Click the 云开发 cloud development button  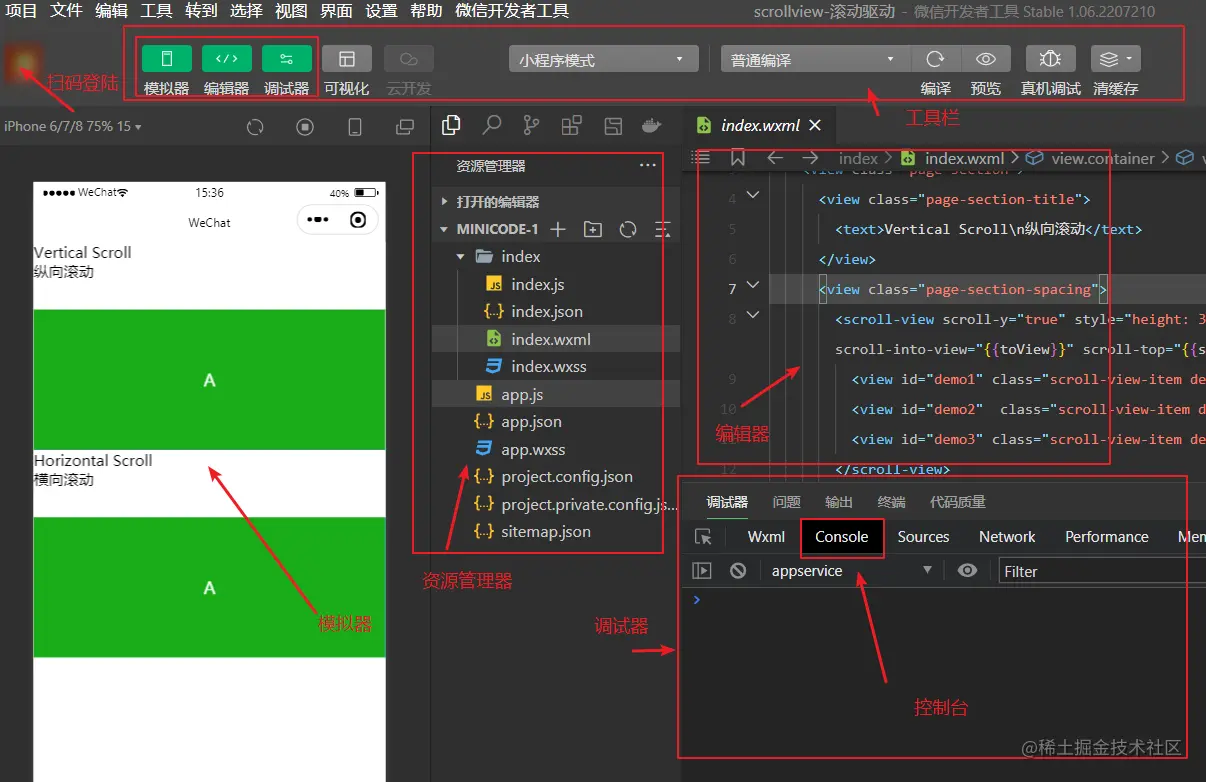(x=409, y=59)
